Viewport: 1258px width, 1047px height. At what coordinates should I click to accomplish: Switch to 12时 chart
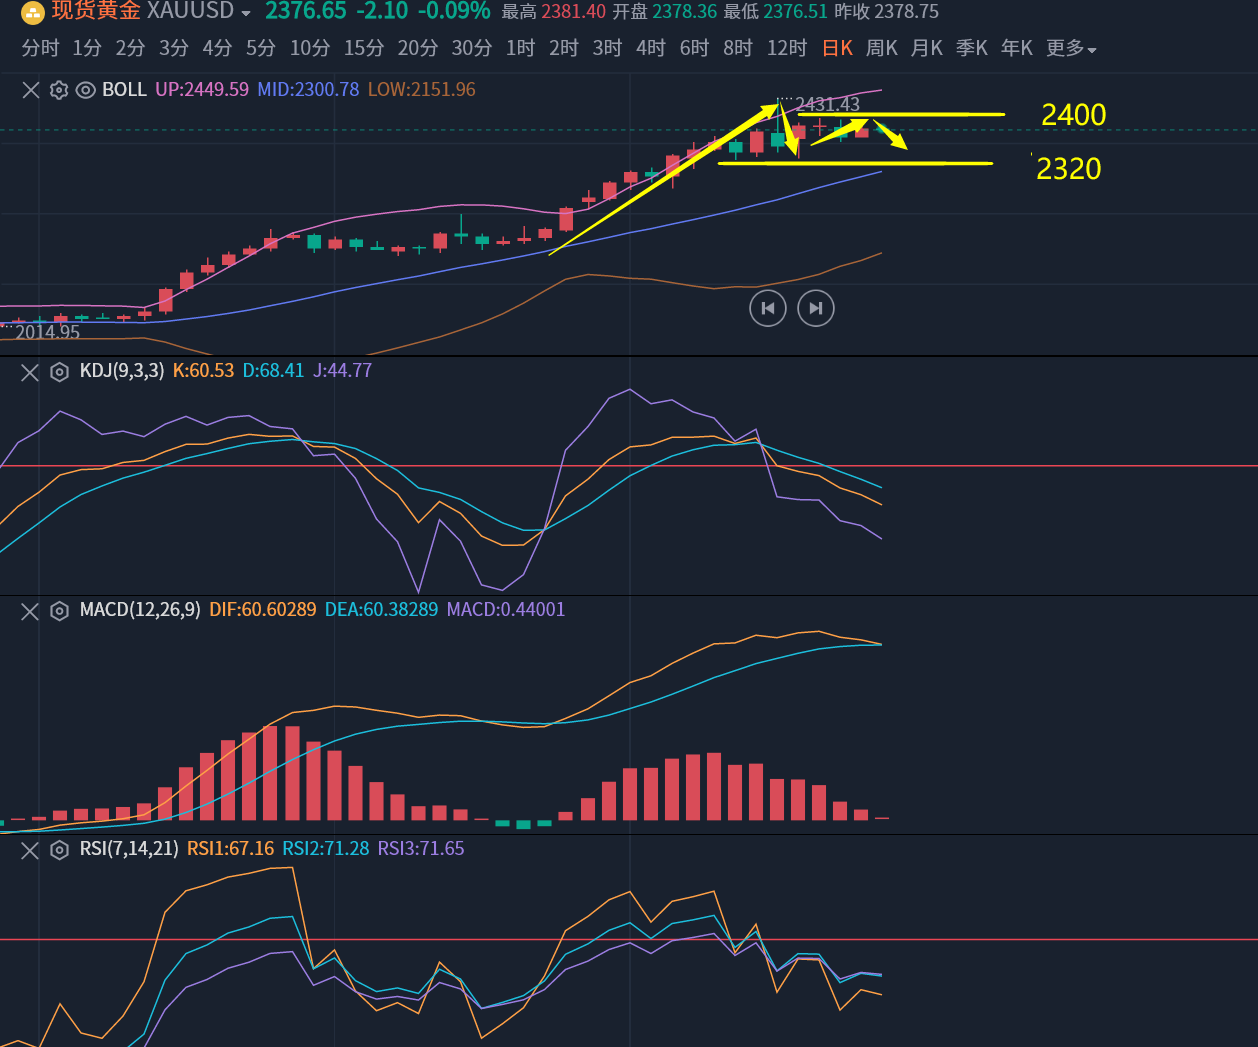click(x=787, y=48)
